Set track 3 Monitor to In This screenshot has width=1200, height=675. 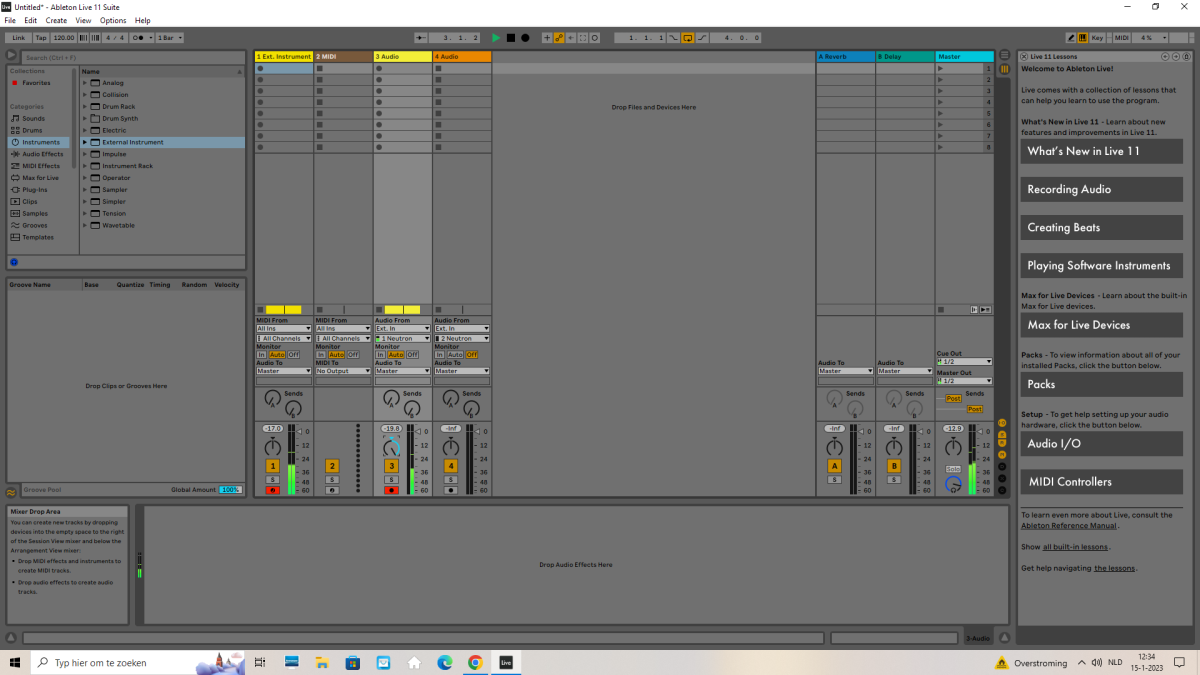click(x=380, y=355)
